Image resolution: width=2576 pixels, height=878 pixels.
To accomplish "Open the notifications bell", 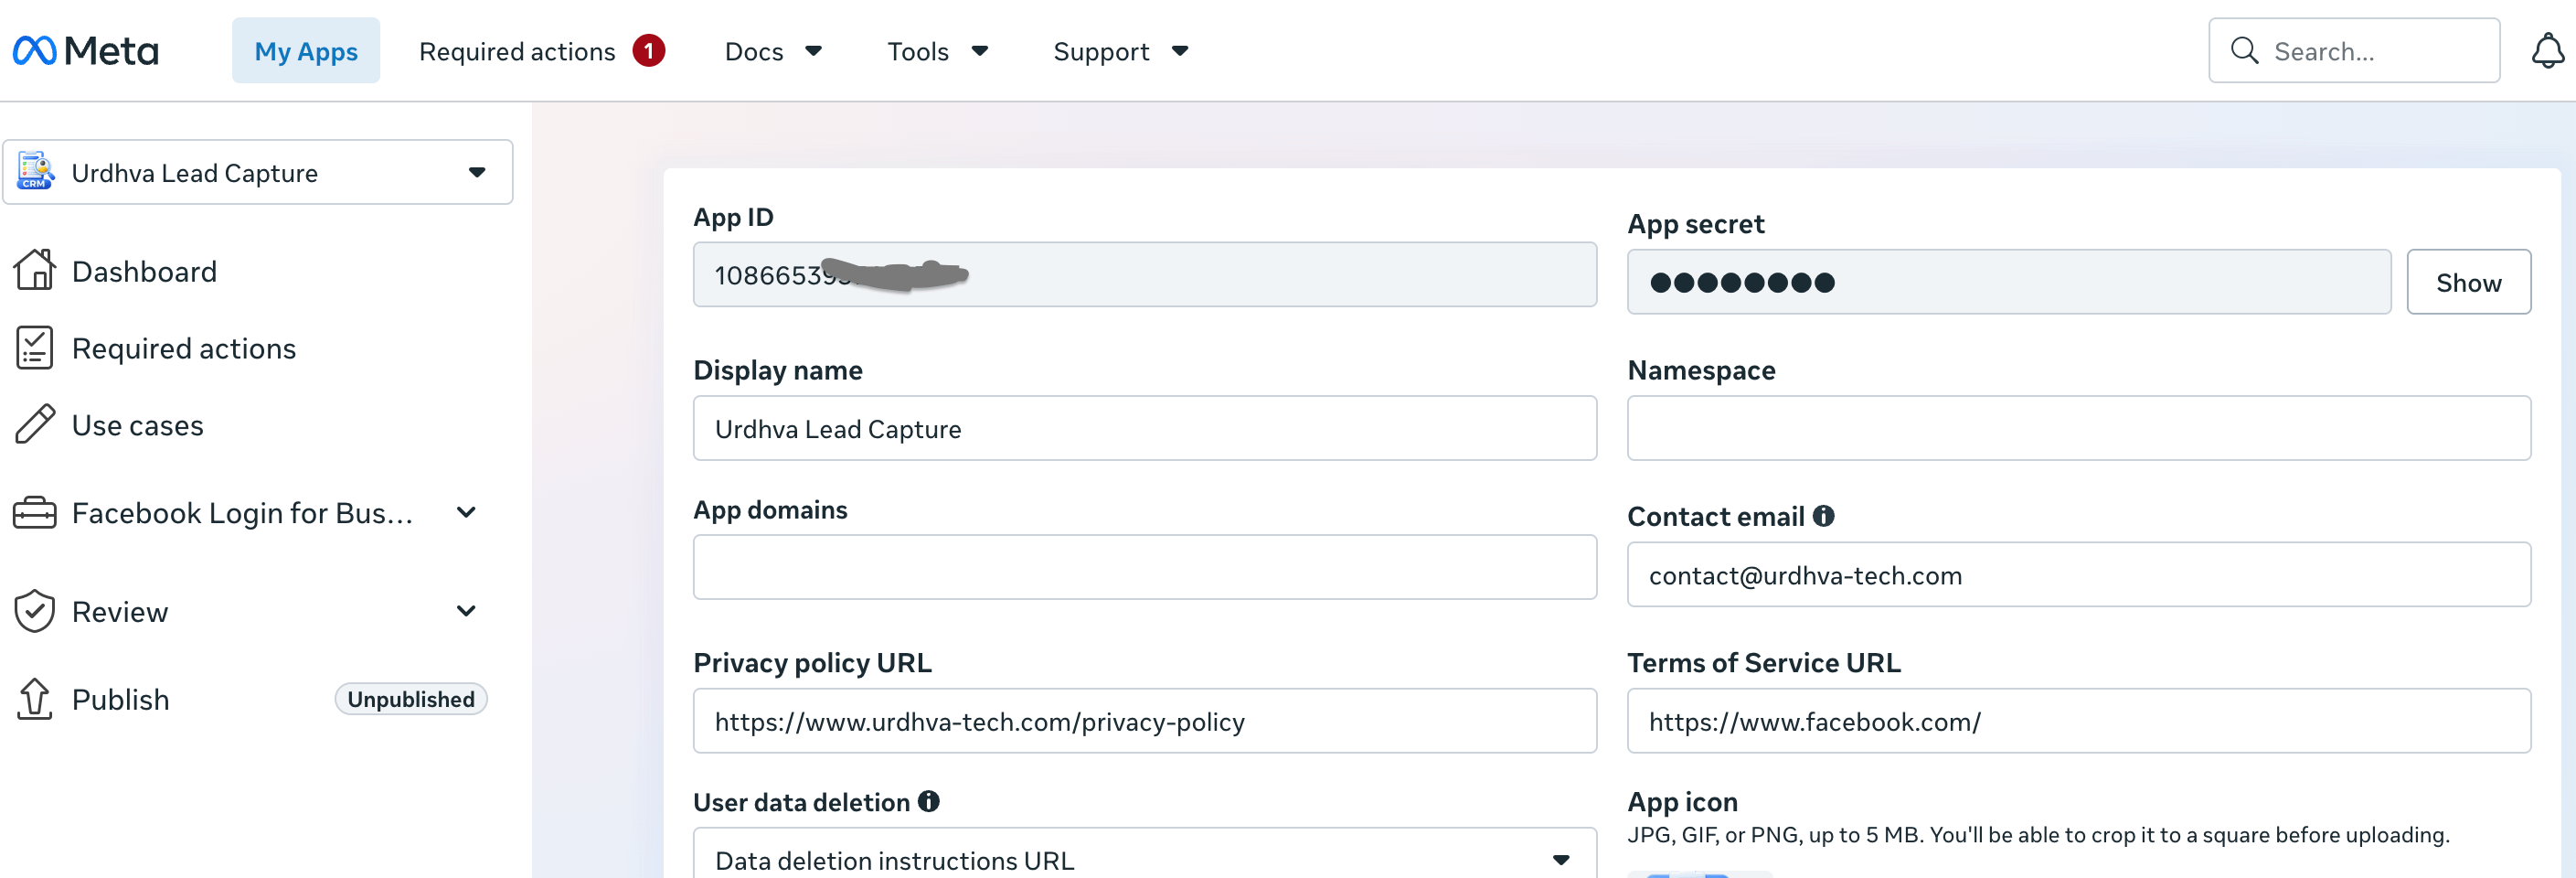I will point(2547,51).
